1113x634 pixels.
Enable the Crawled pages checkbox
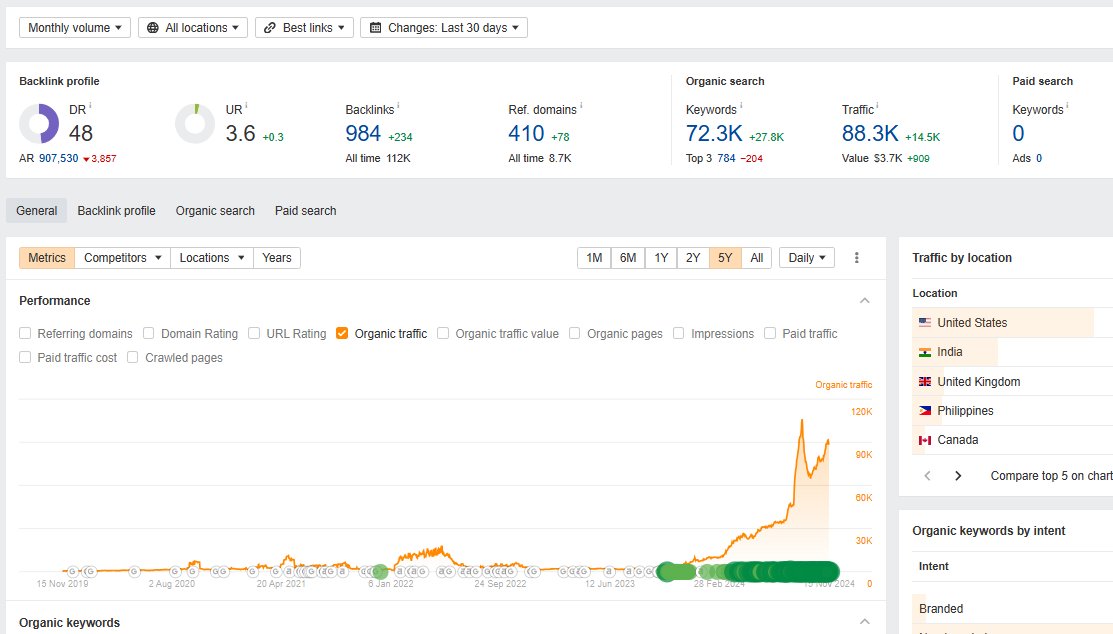coord(132,357)
